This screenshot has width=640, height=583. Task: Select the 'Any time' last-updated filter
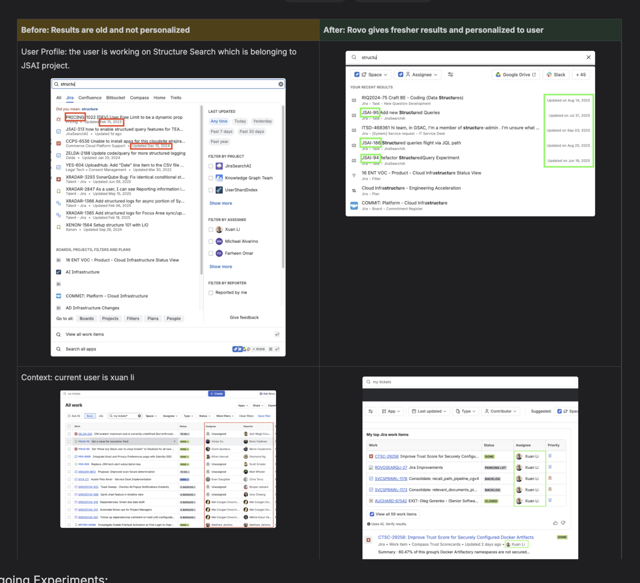[x=219, y=121]
